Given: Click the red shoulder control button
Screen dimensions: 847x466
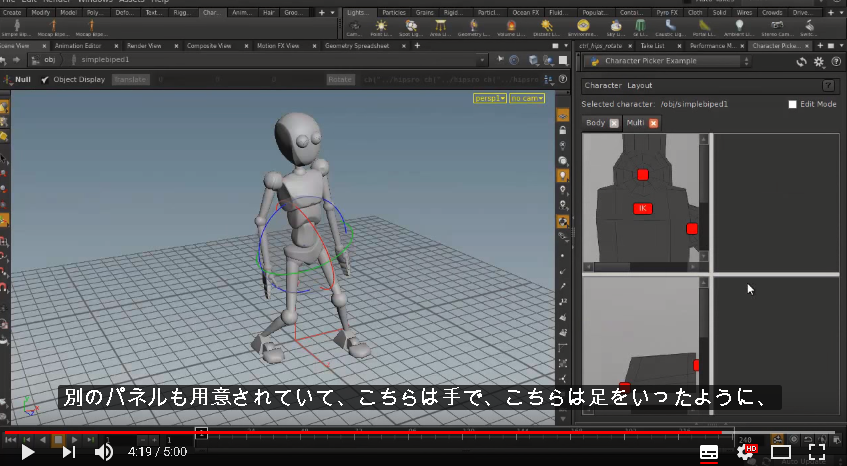Looking at the screenshot, I should click(691, 229).
